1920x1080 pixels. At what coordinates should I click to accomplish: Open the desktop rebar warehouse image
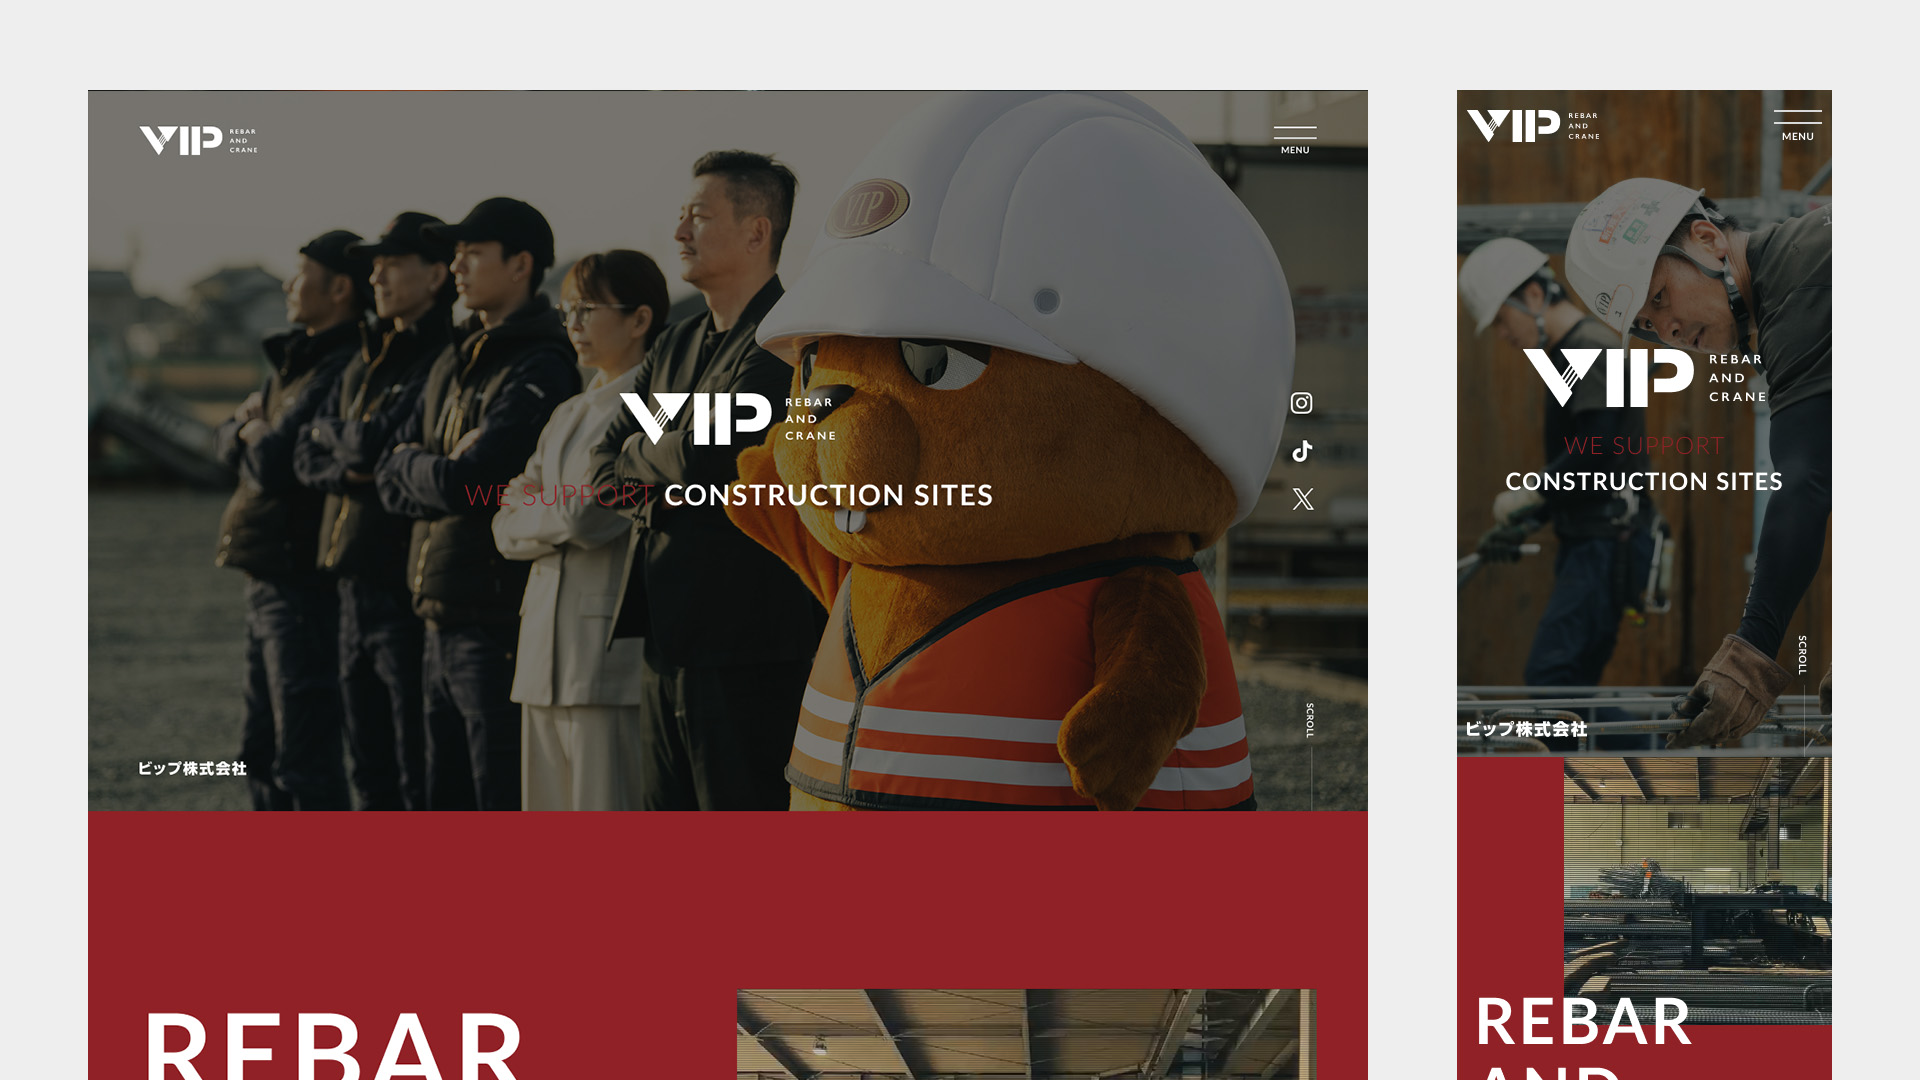coord(1026,1035)
